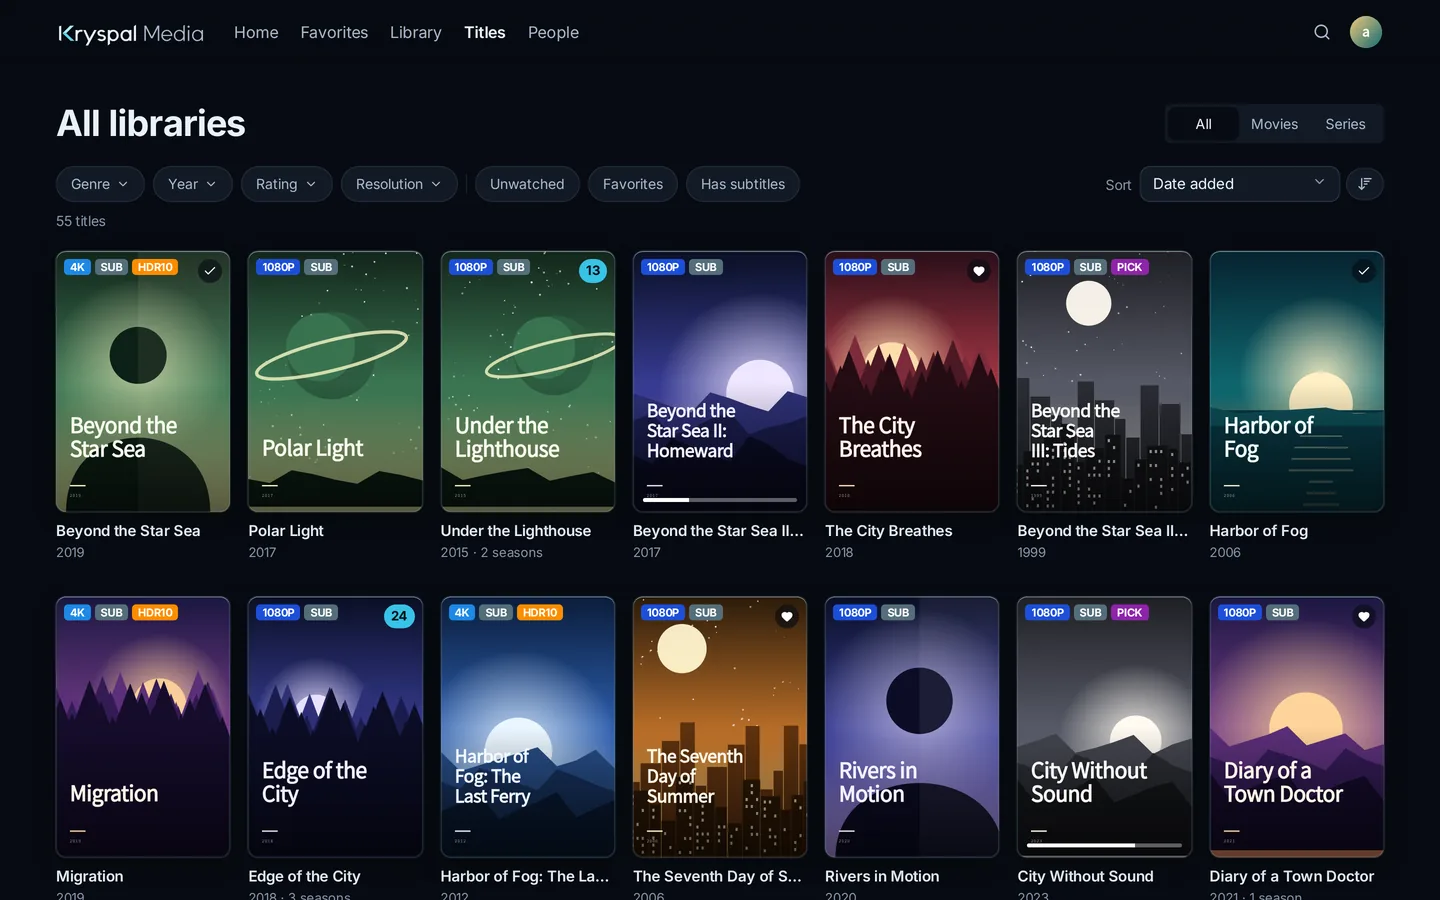Click SUB badge on The City Breathes
The height and width of the screenshot is (900, 1440).
[898, 267]
